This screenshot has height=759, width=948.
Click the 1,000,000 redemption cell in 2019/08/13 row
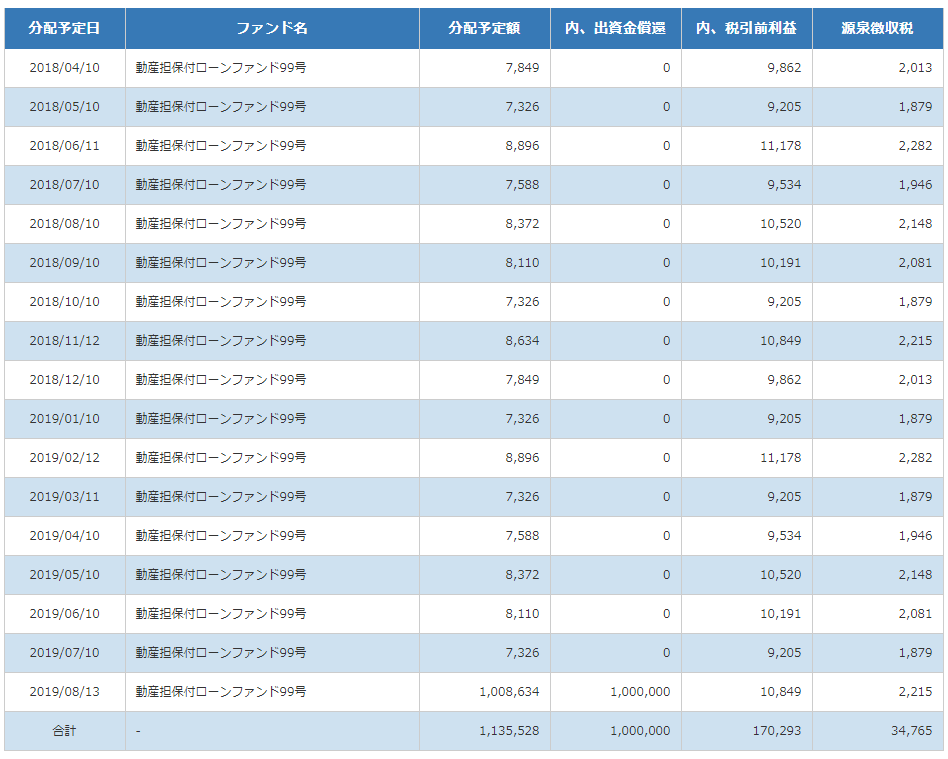tap(640, 692)
